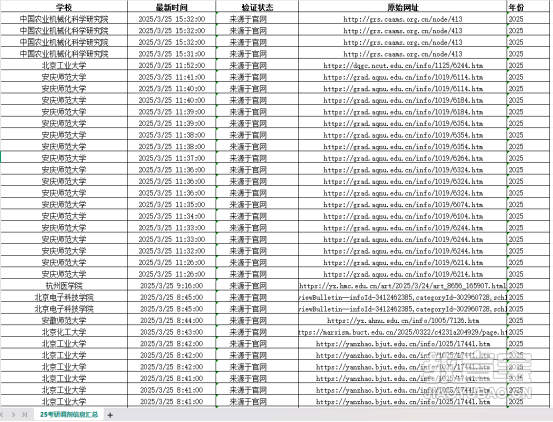Image resolution: width=553 pixels, height=422 pixels.
Task: Select the 安徽师范大学 cell
Action: (x=64, y=321)
